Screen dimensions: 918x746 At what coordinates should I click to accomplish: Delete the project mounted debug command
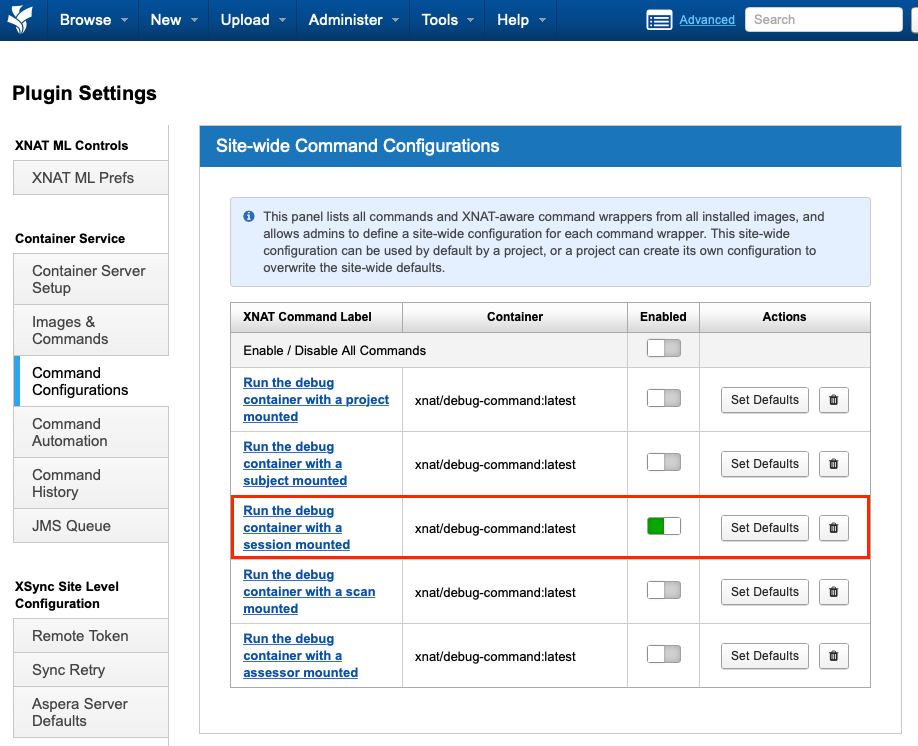pyautogui.click(x=834, y=400)
